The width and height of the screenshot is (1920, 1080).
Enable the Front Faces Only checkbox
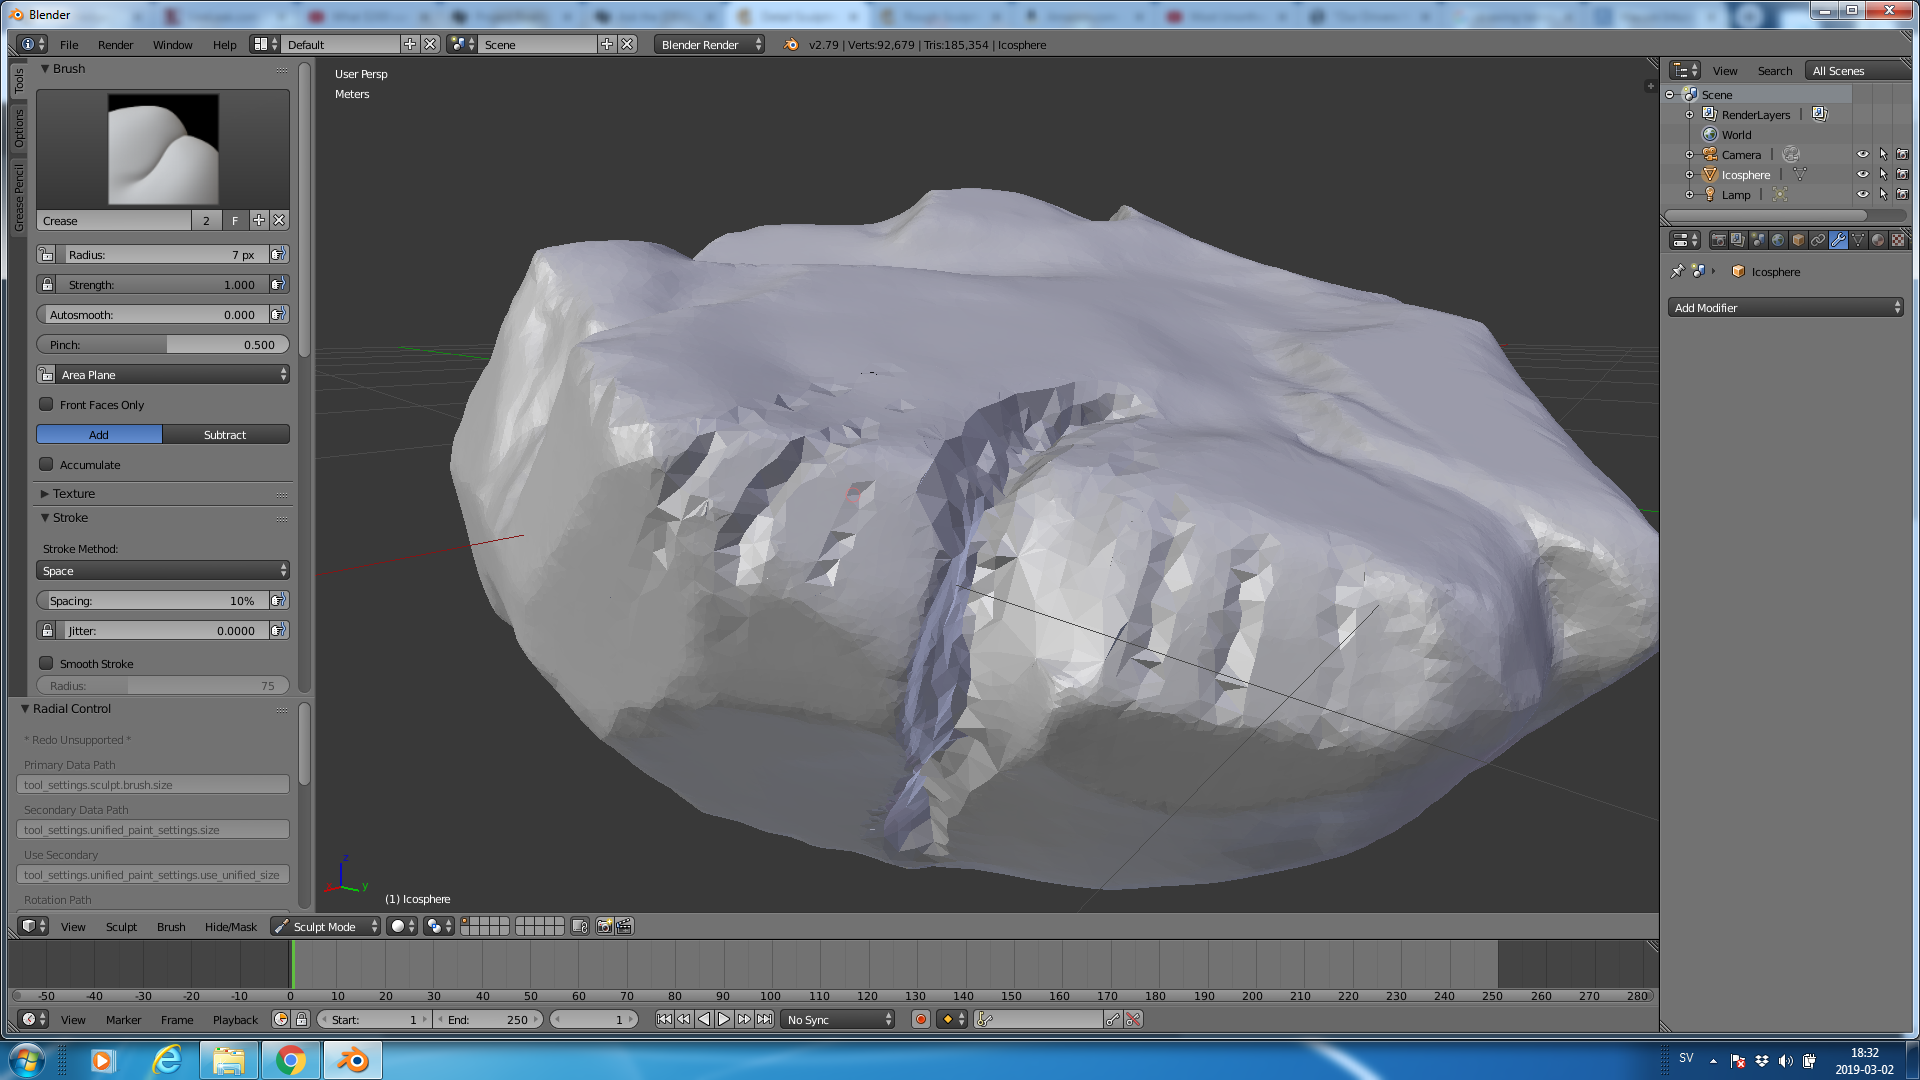click(x=46, y=405)
